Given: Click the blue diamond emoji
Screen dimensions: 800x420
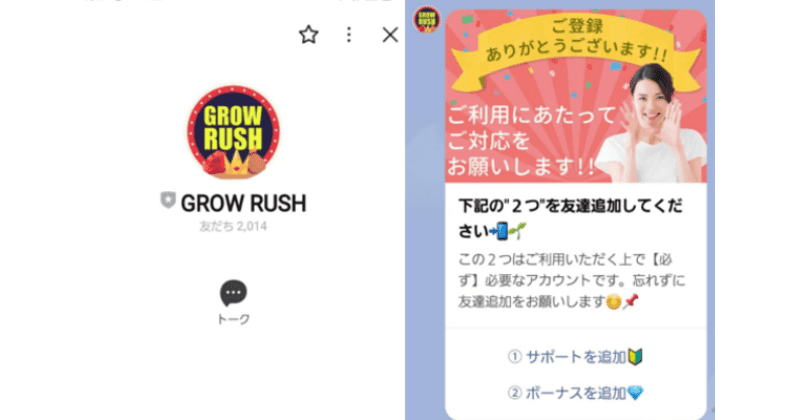Looking at the screenshot, I should pos(636,393).
